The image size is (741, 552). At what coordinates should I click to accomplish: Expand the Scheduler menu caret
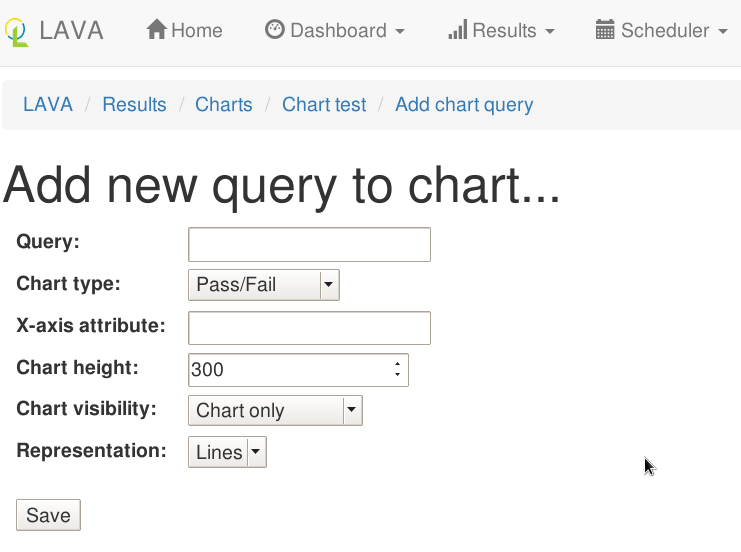pos(723,32)
